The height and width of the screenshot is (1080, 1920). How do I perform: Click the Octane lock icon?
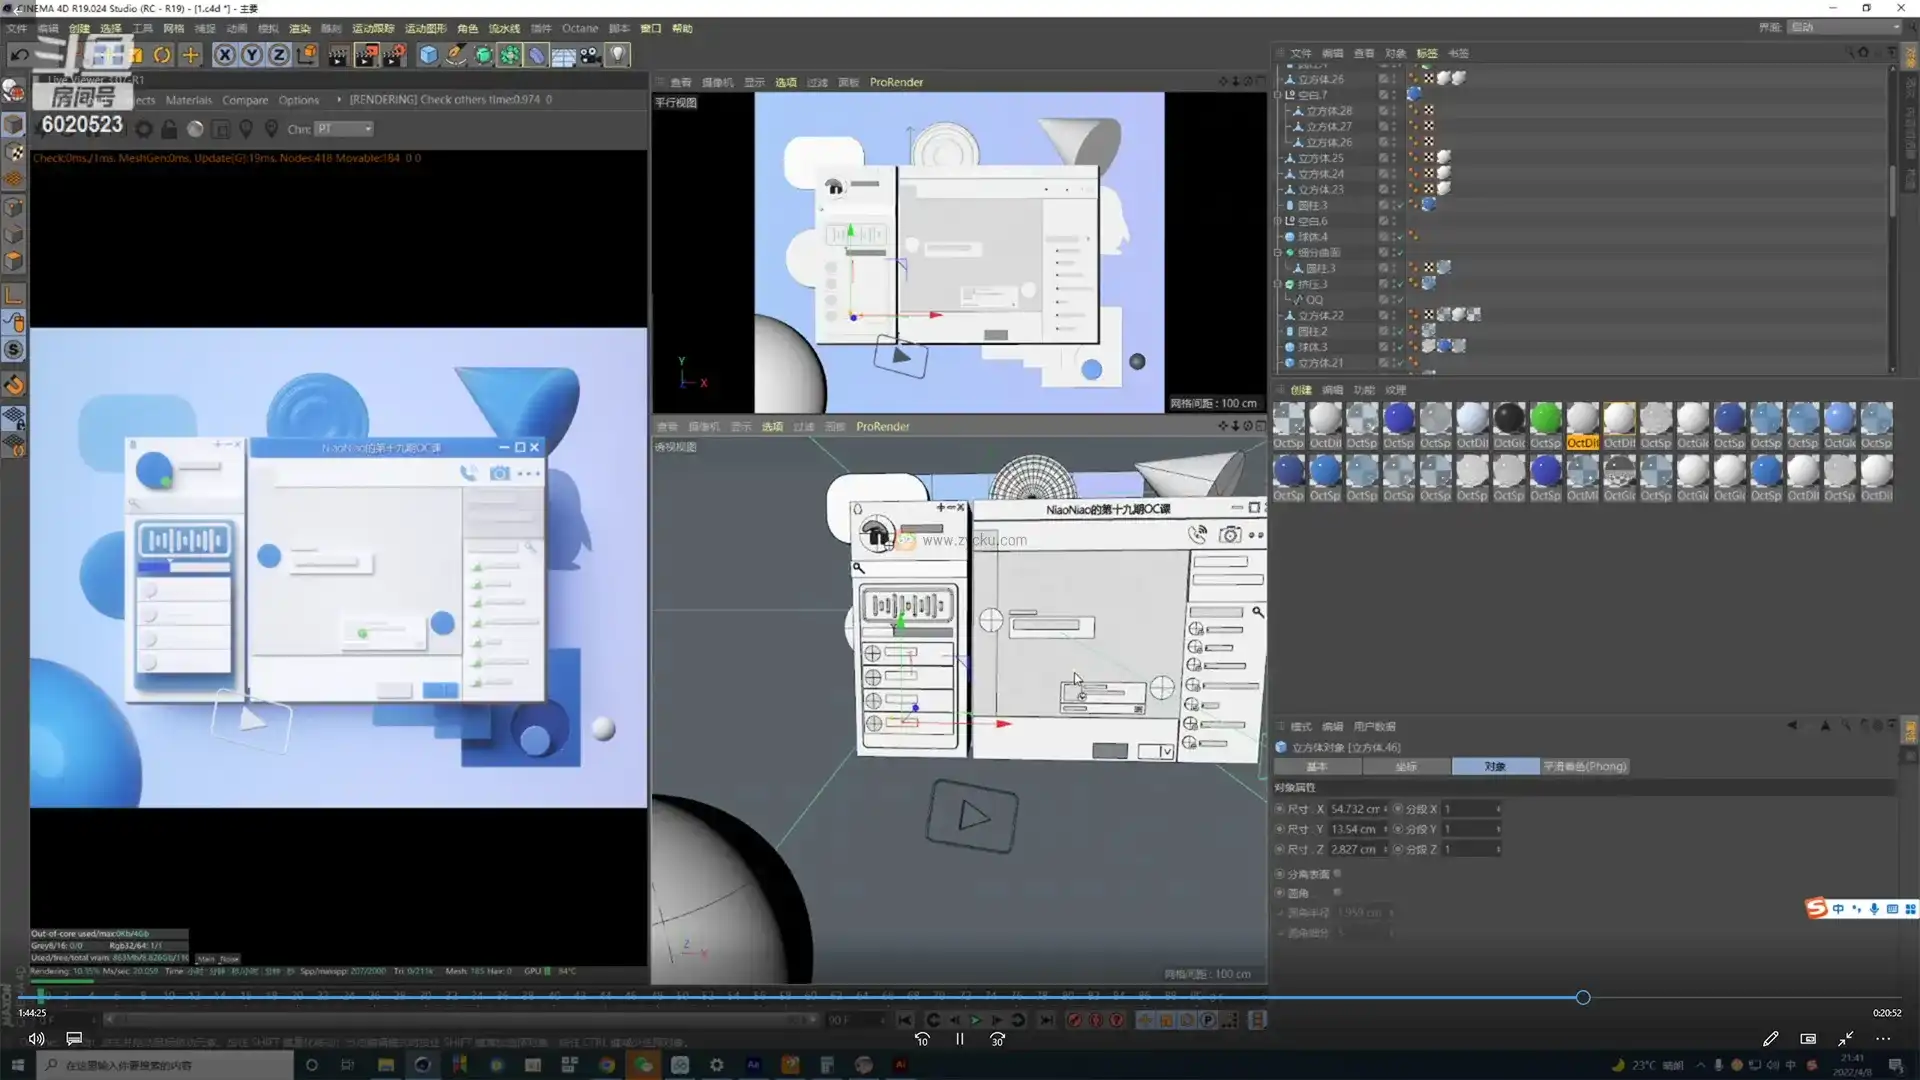point(169,129)
